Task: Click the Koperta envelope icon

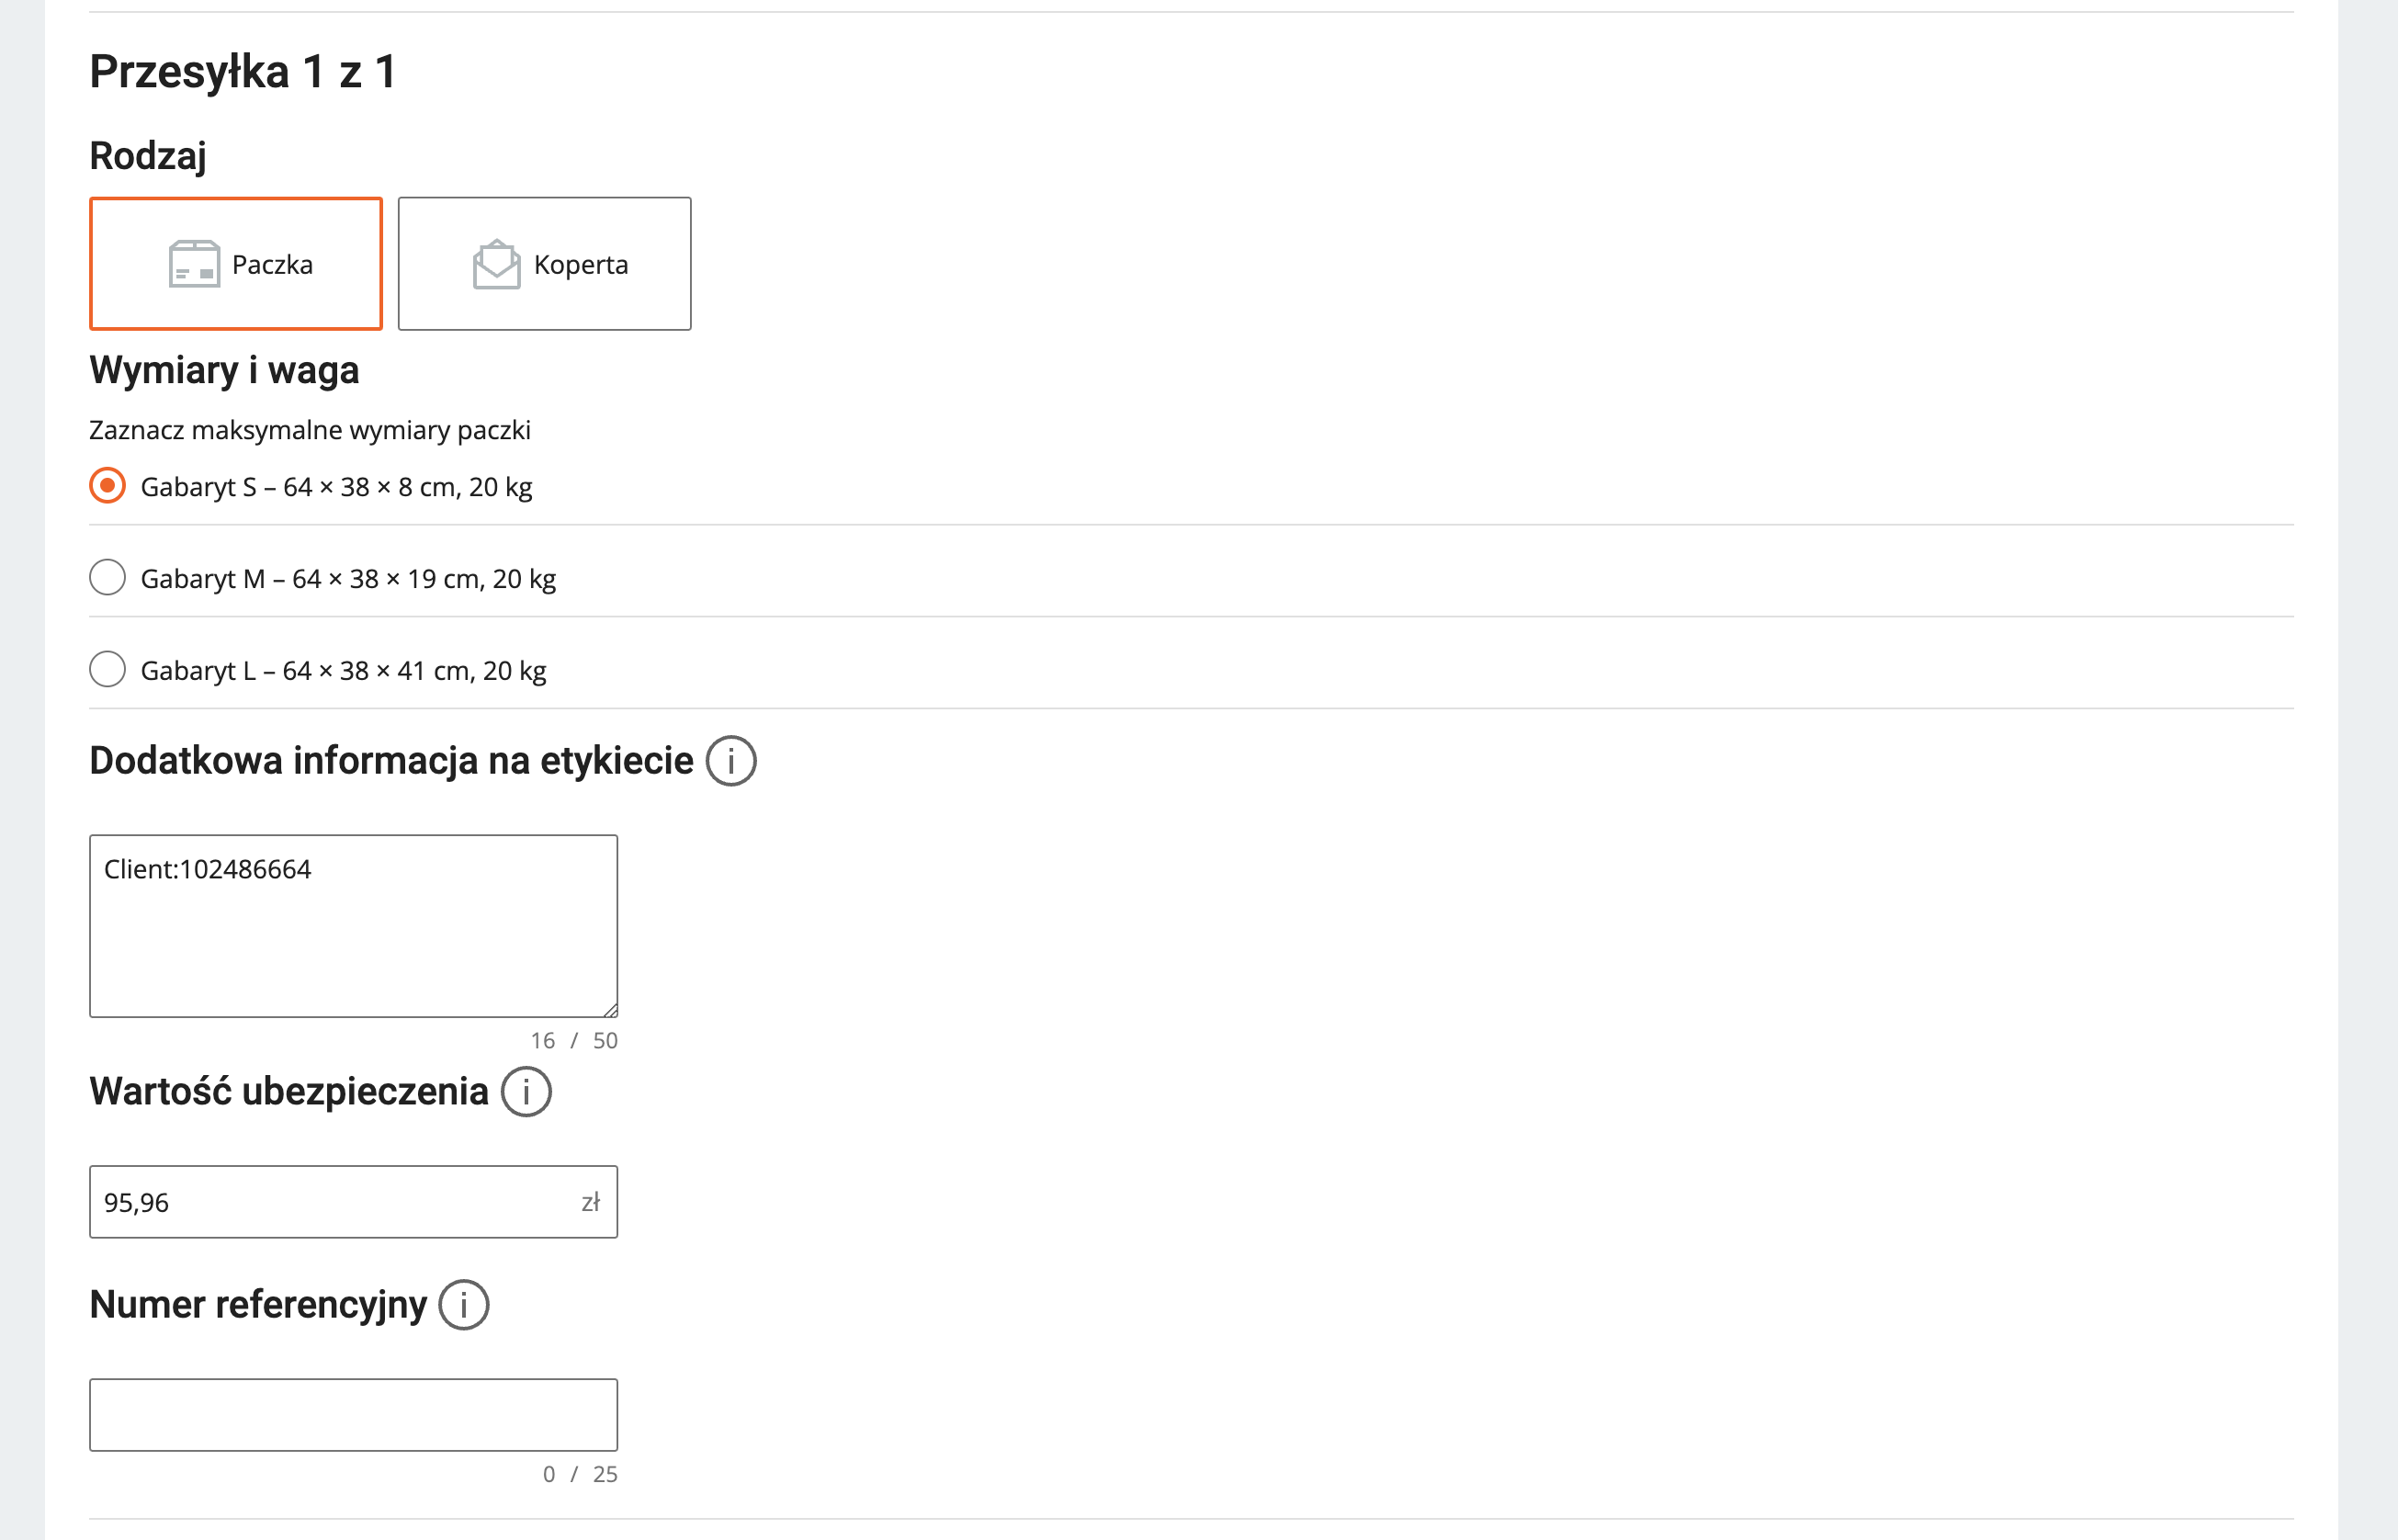Action: 496,264
